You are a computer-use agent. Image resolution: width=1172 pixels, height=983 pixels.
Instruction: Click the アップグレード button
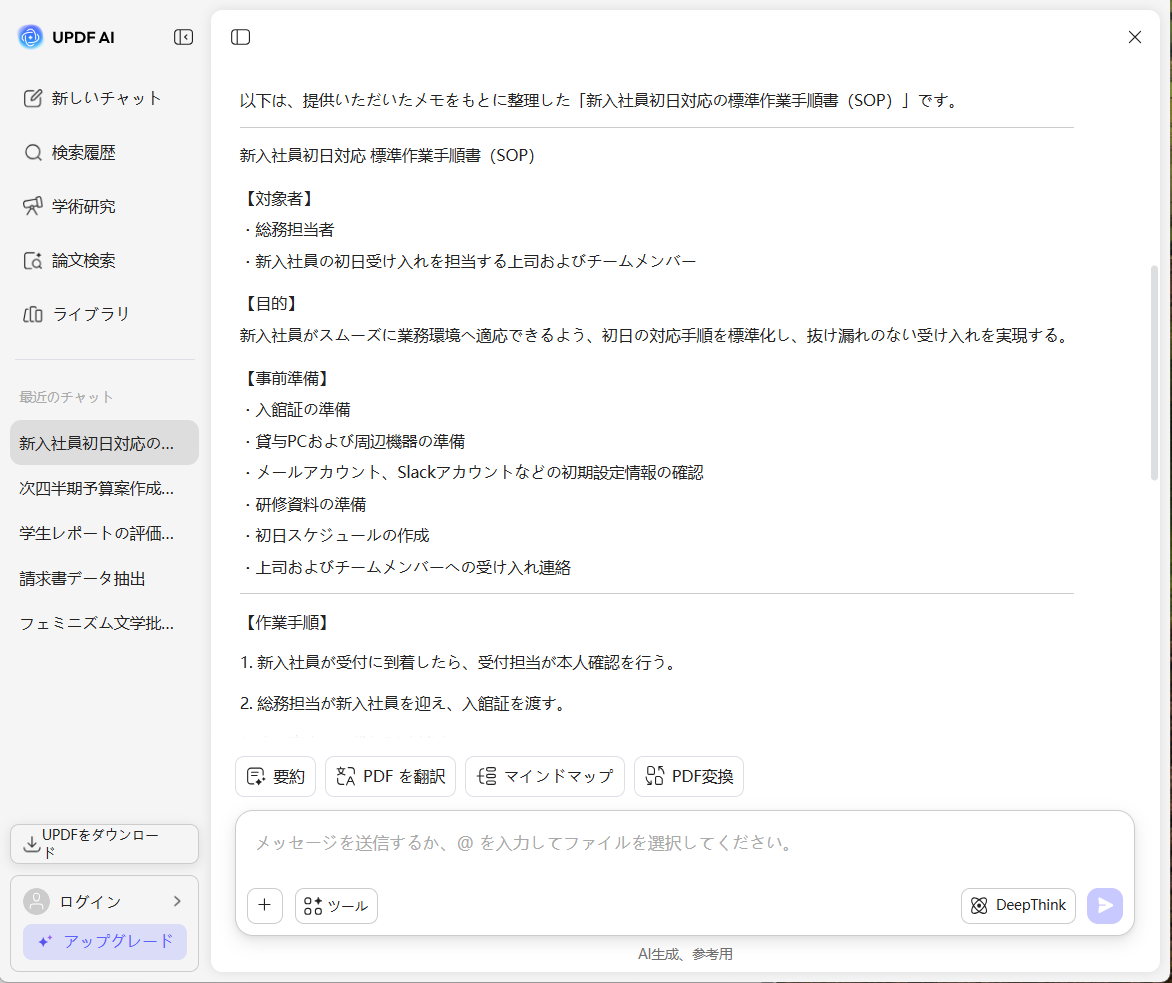click(104, 943)
